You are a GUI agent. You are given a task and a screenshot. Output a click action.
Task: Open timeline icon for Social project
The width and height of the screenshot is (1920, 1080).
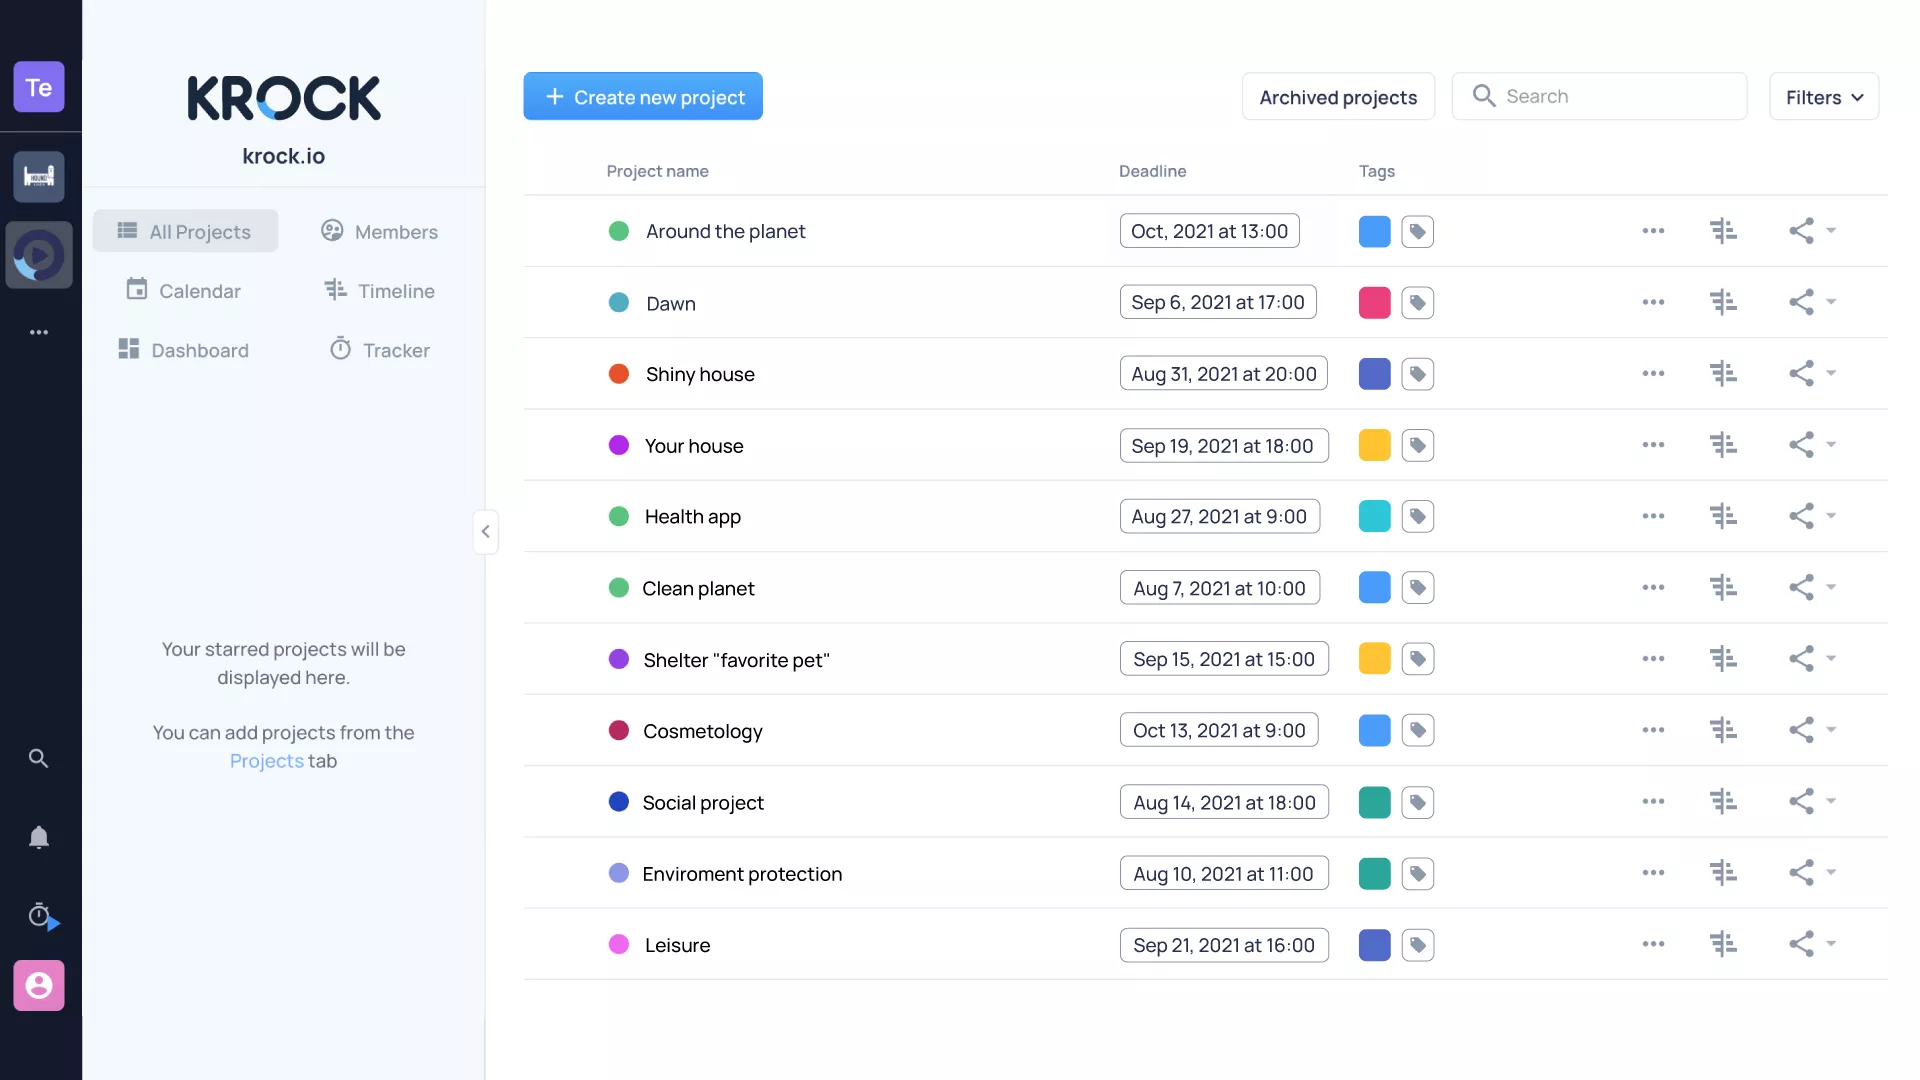pyautogui.click(x=1723, y=802)
